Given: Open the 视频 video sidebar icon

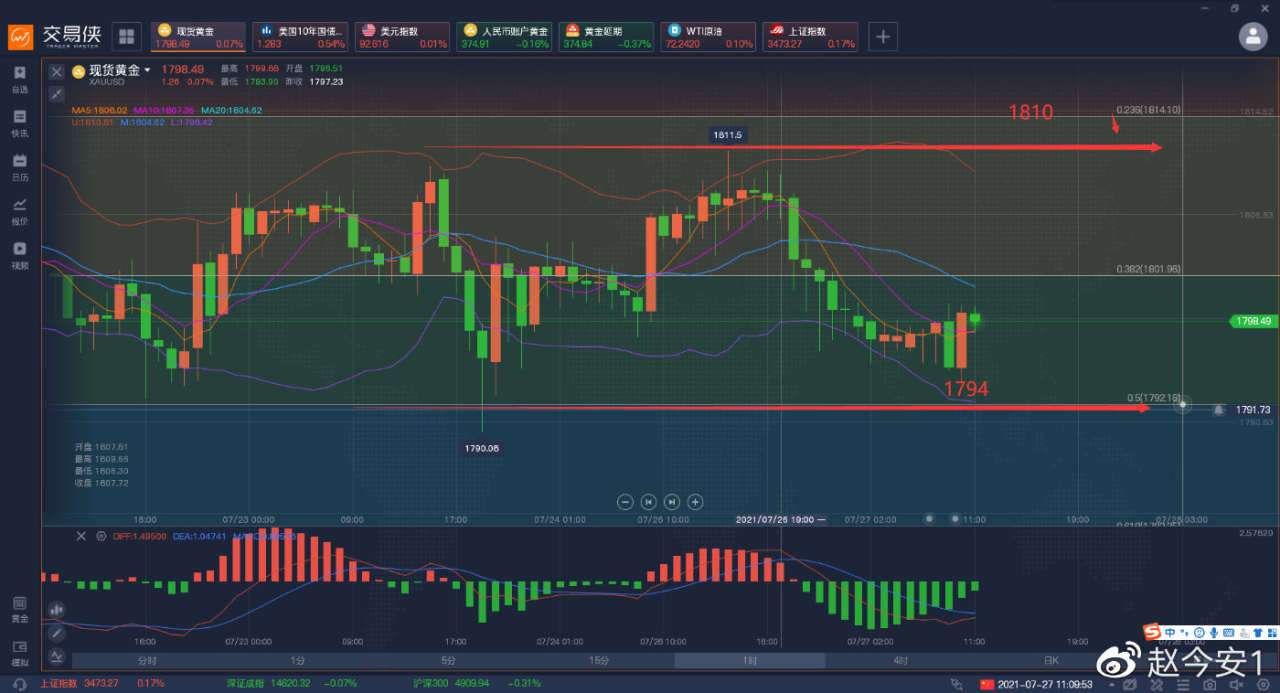Looking at the screenshot, I should (20, 255).
